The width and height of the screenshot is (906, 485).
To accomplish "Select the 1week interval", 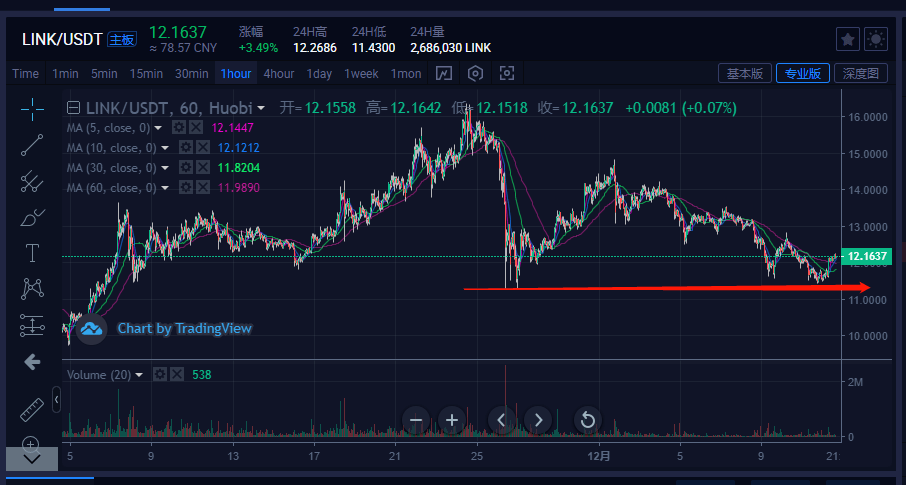I will pos(361,74).
